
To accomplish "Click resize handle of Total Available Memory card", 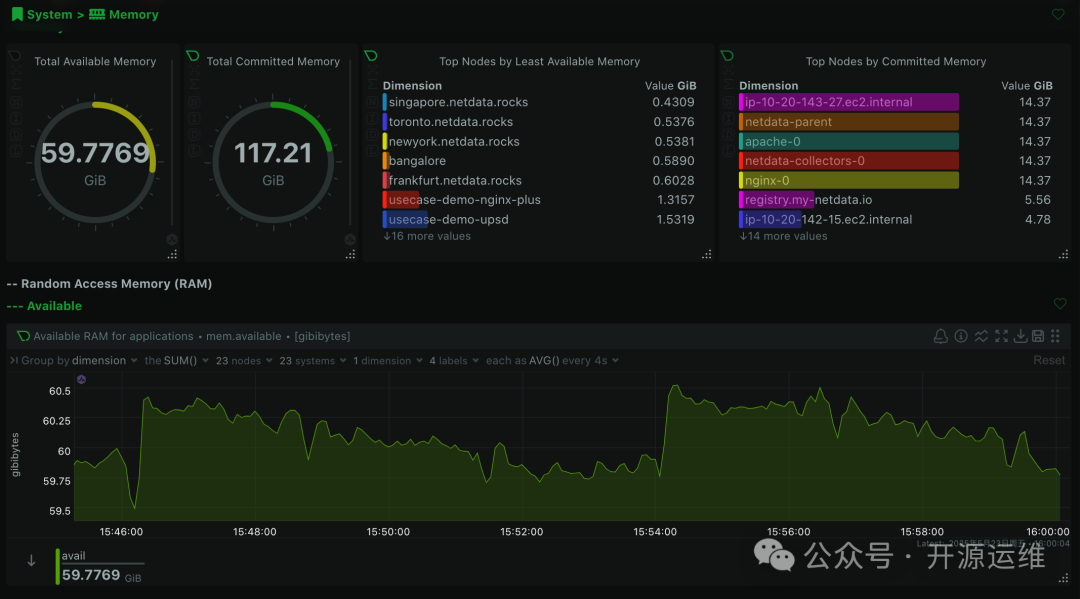I will pos(172,255).
